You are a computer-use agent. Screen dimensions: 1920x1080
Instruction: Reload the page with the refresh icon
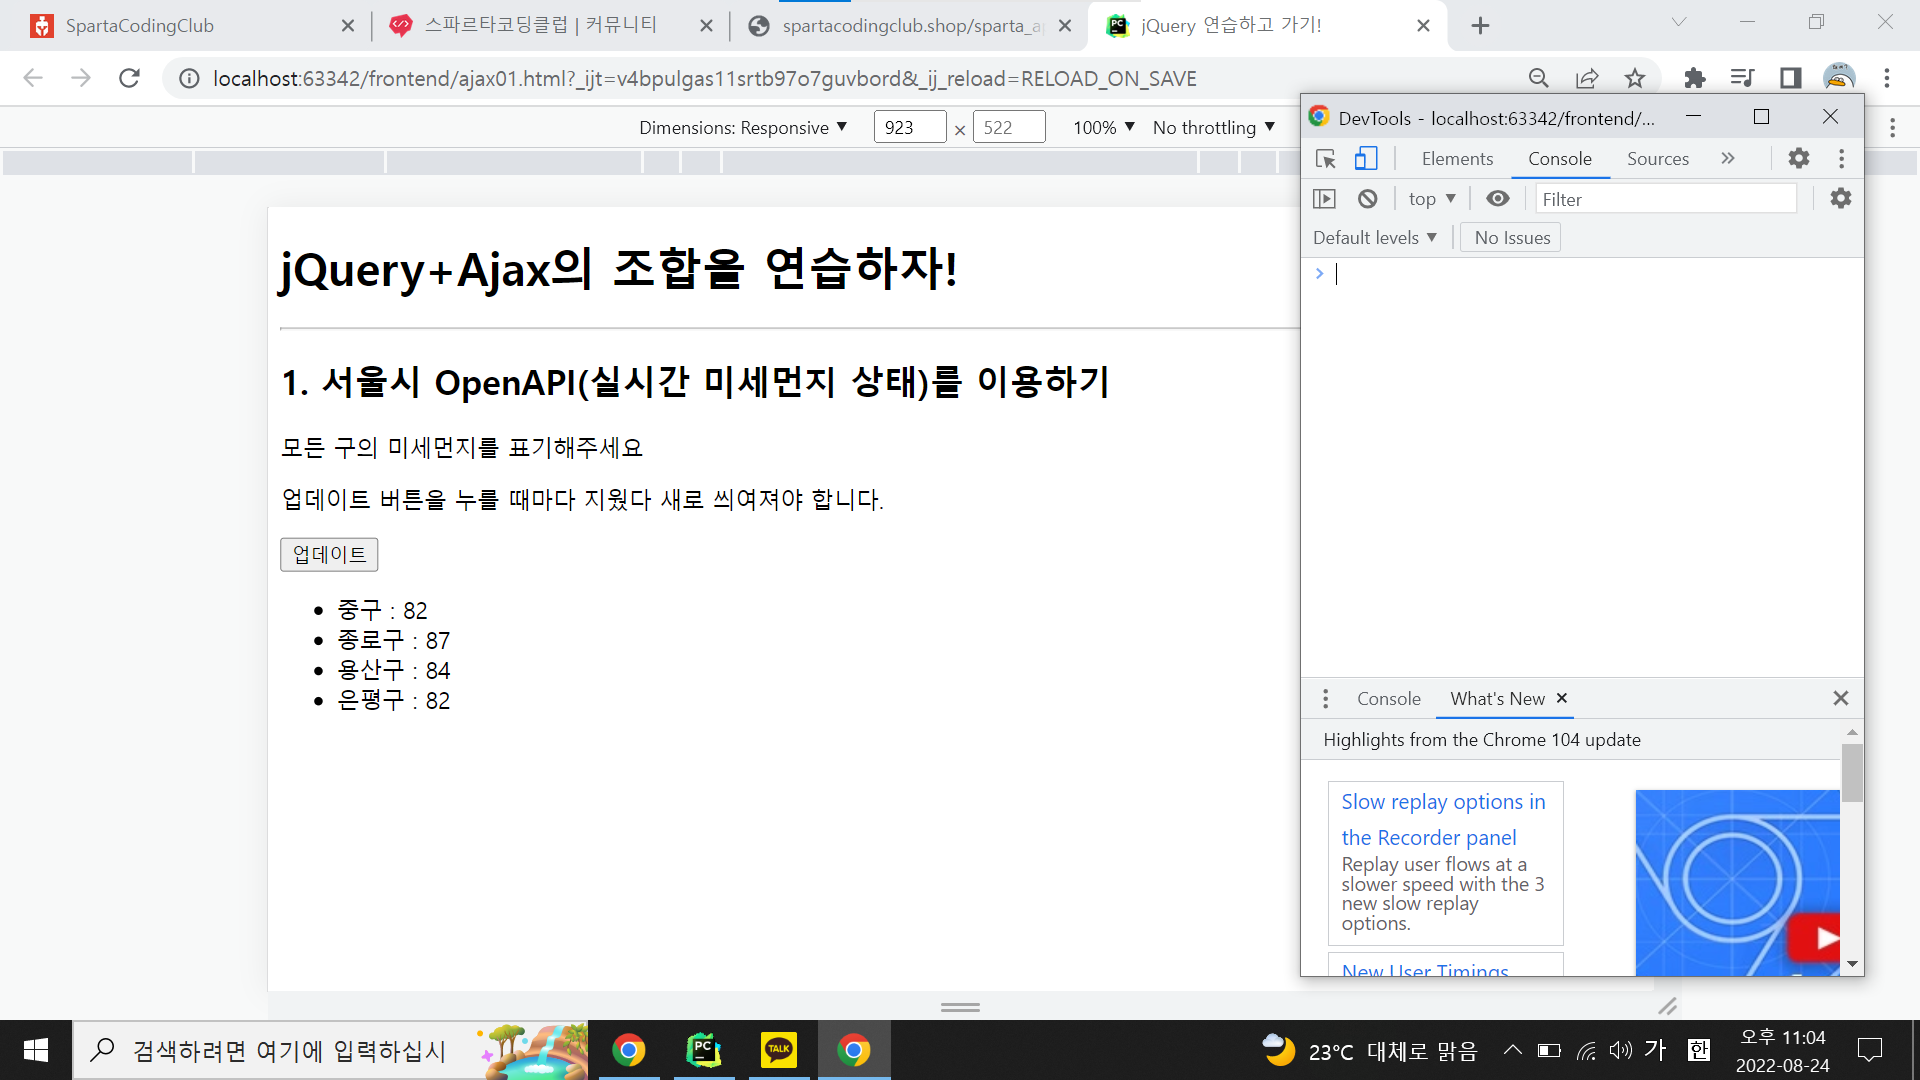pos(129,78)
